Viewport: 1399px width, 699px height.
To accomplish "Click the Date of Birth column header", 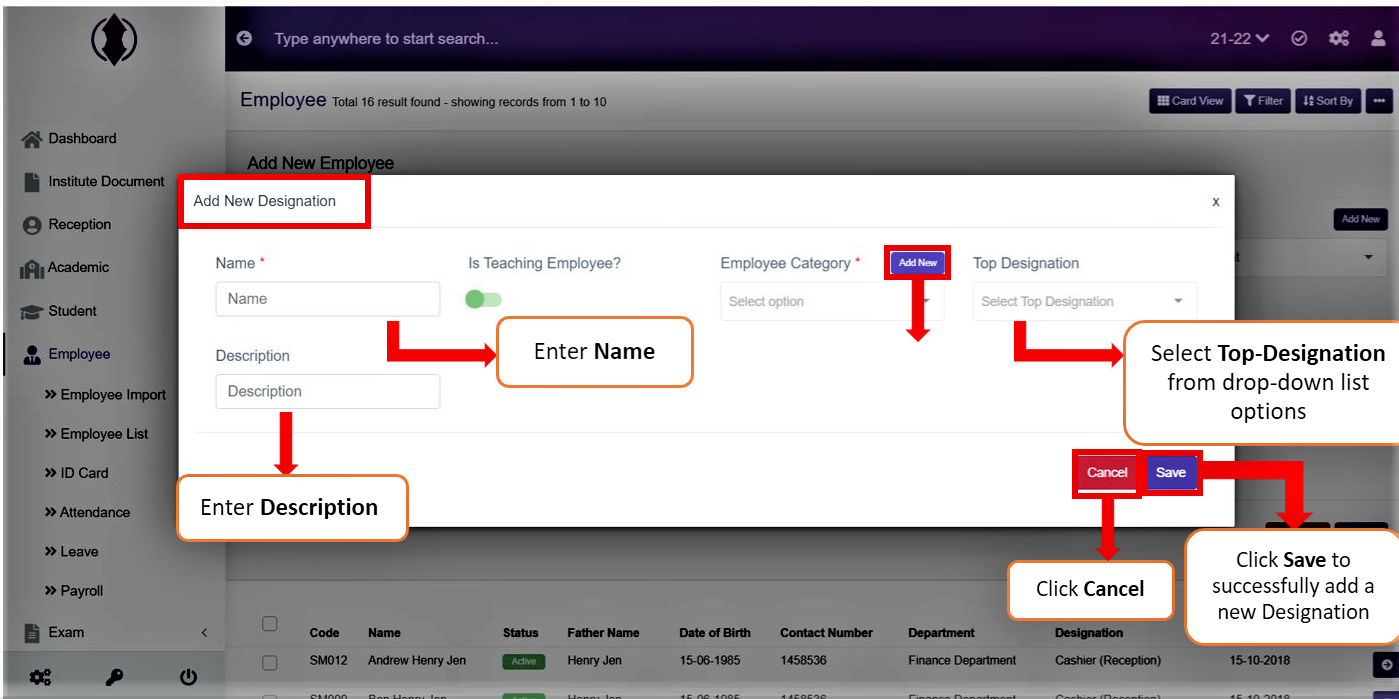I will pos(715,633).
